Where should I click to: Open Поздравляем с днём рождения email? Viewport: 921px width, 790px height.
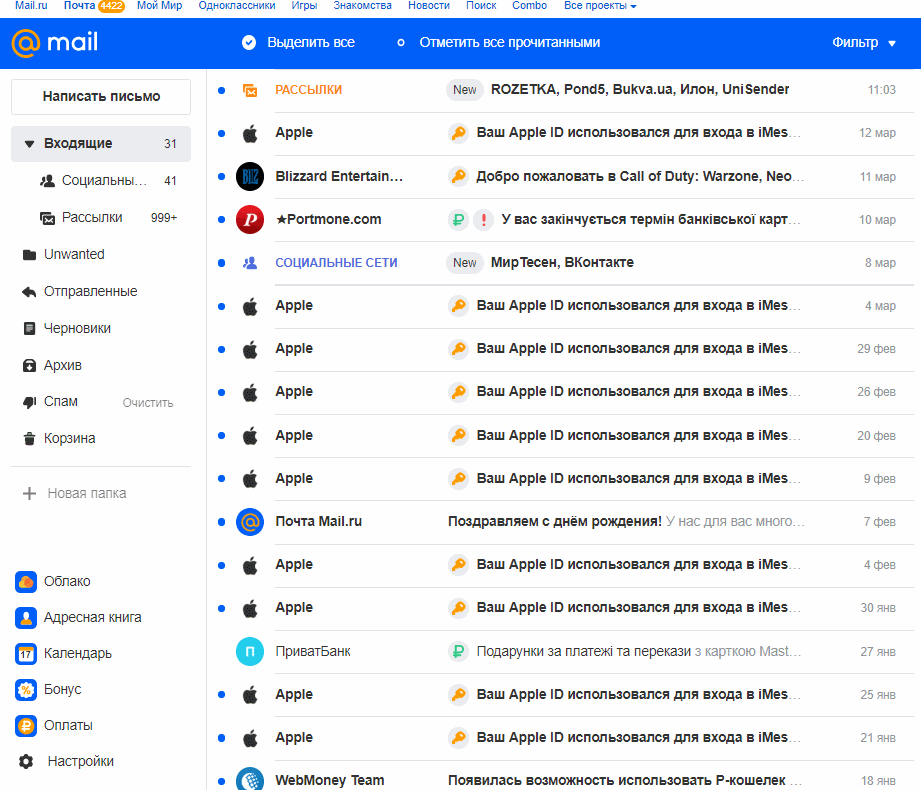(x=564, y=522)
